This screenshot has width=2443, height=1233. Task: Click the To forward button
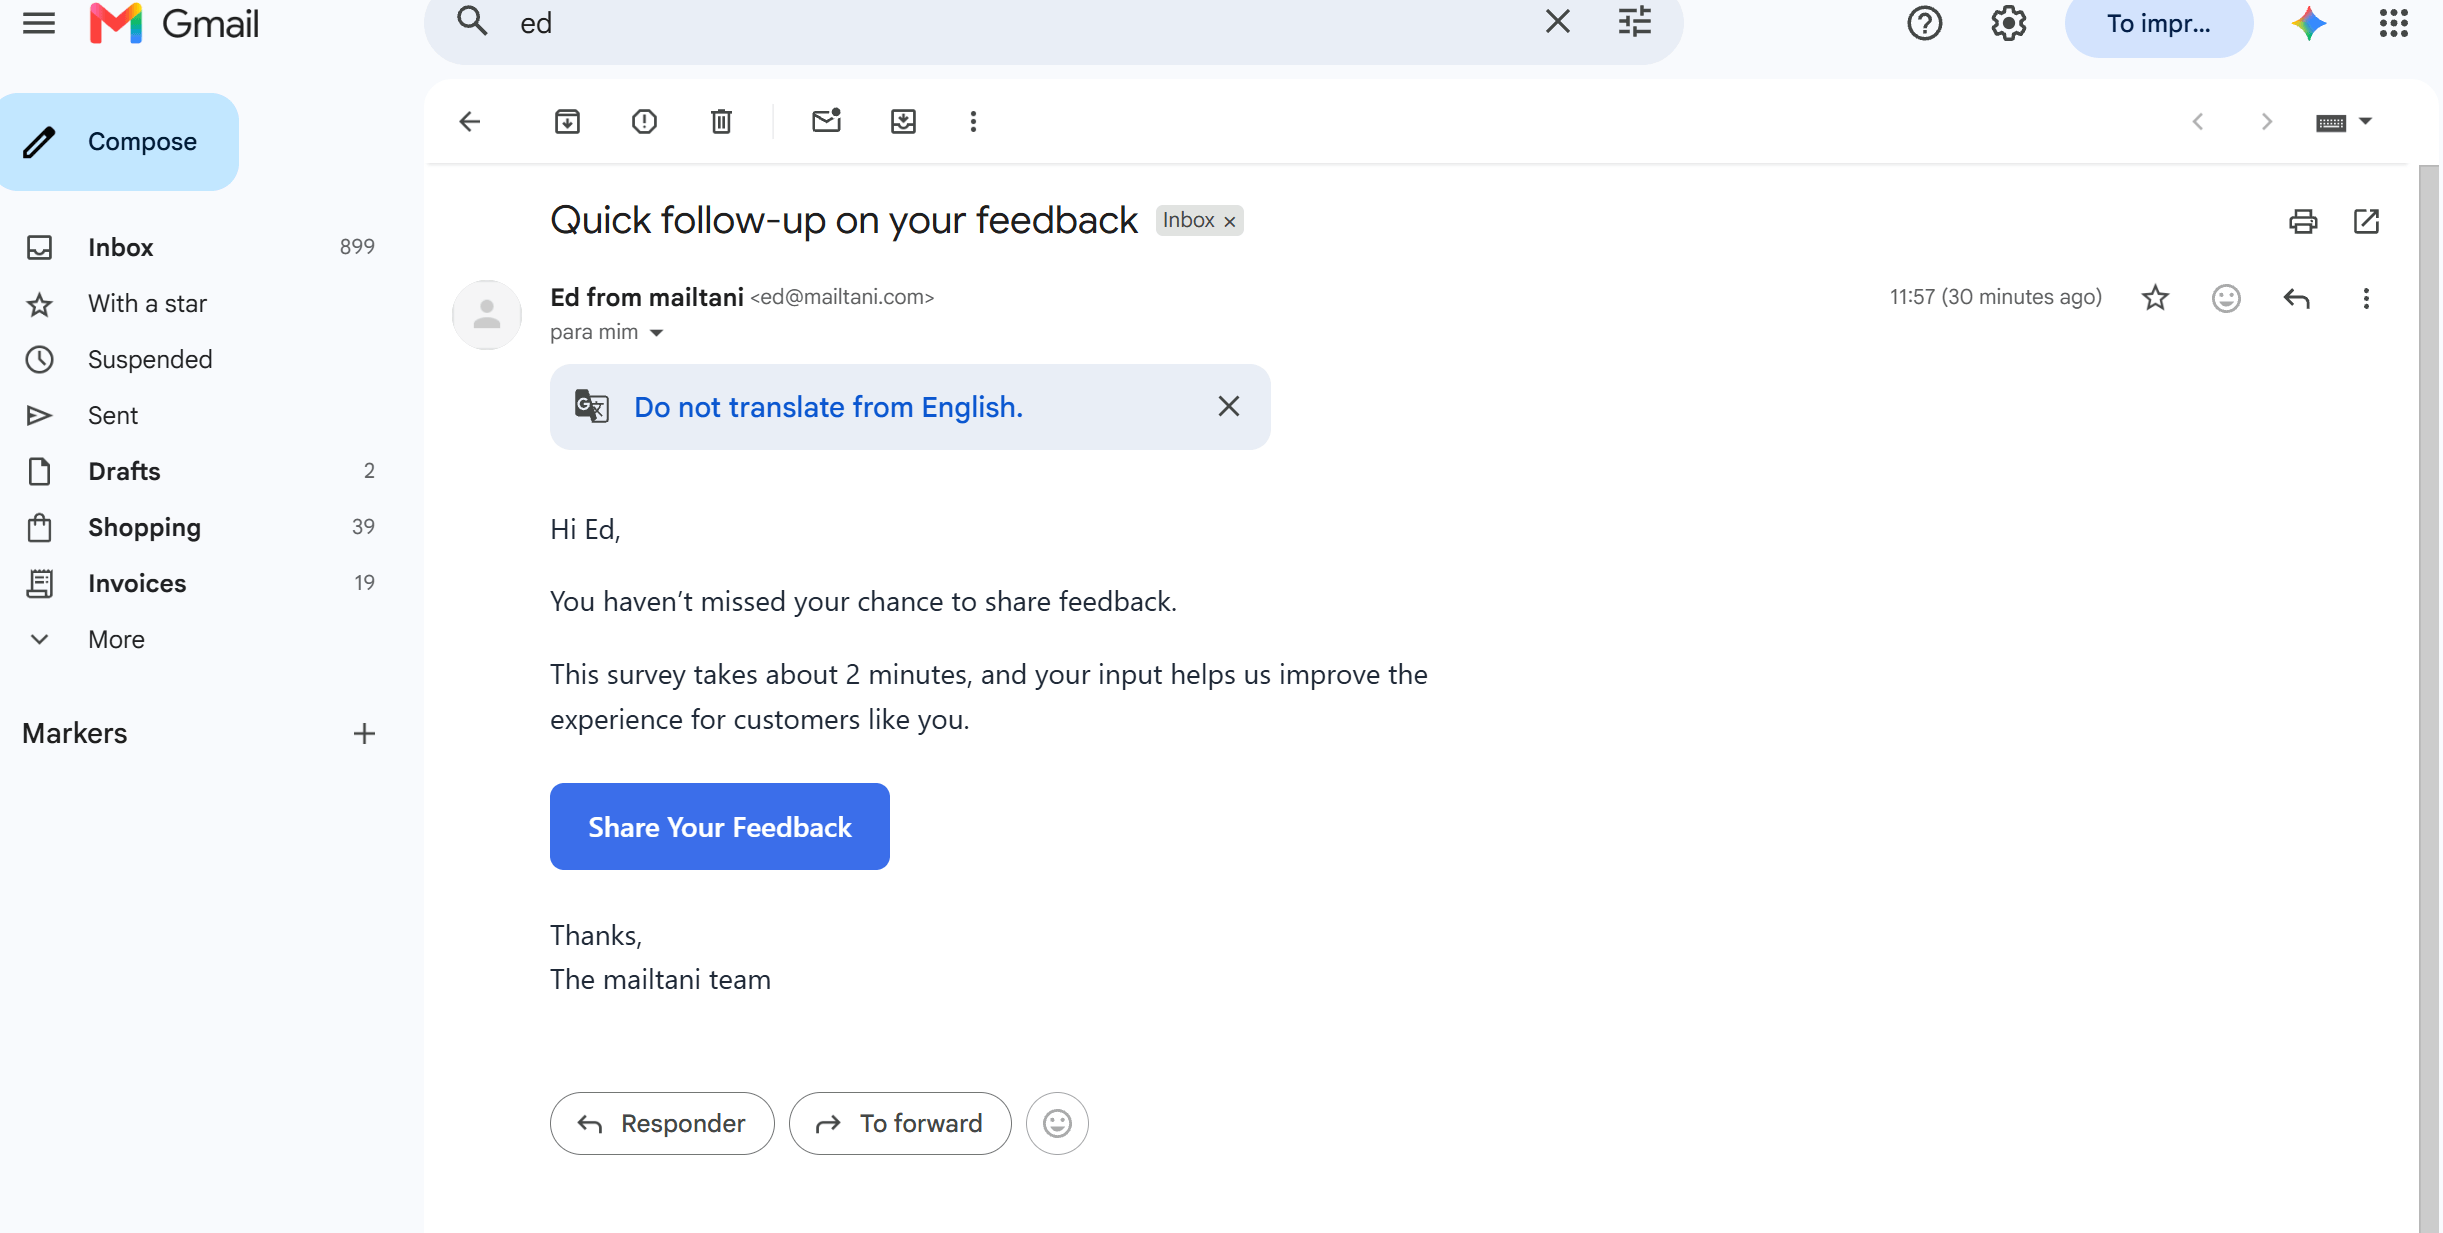(900, 1123)
